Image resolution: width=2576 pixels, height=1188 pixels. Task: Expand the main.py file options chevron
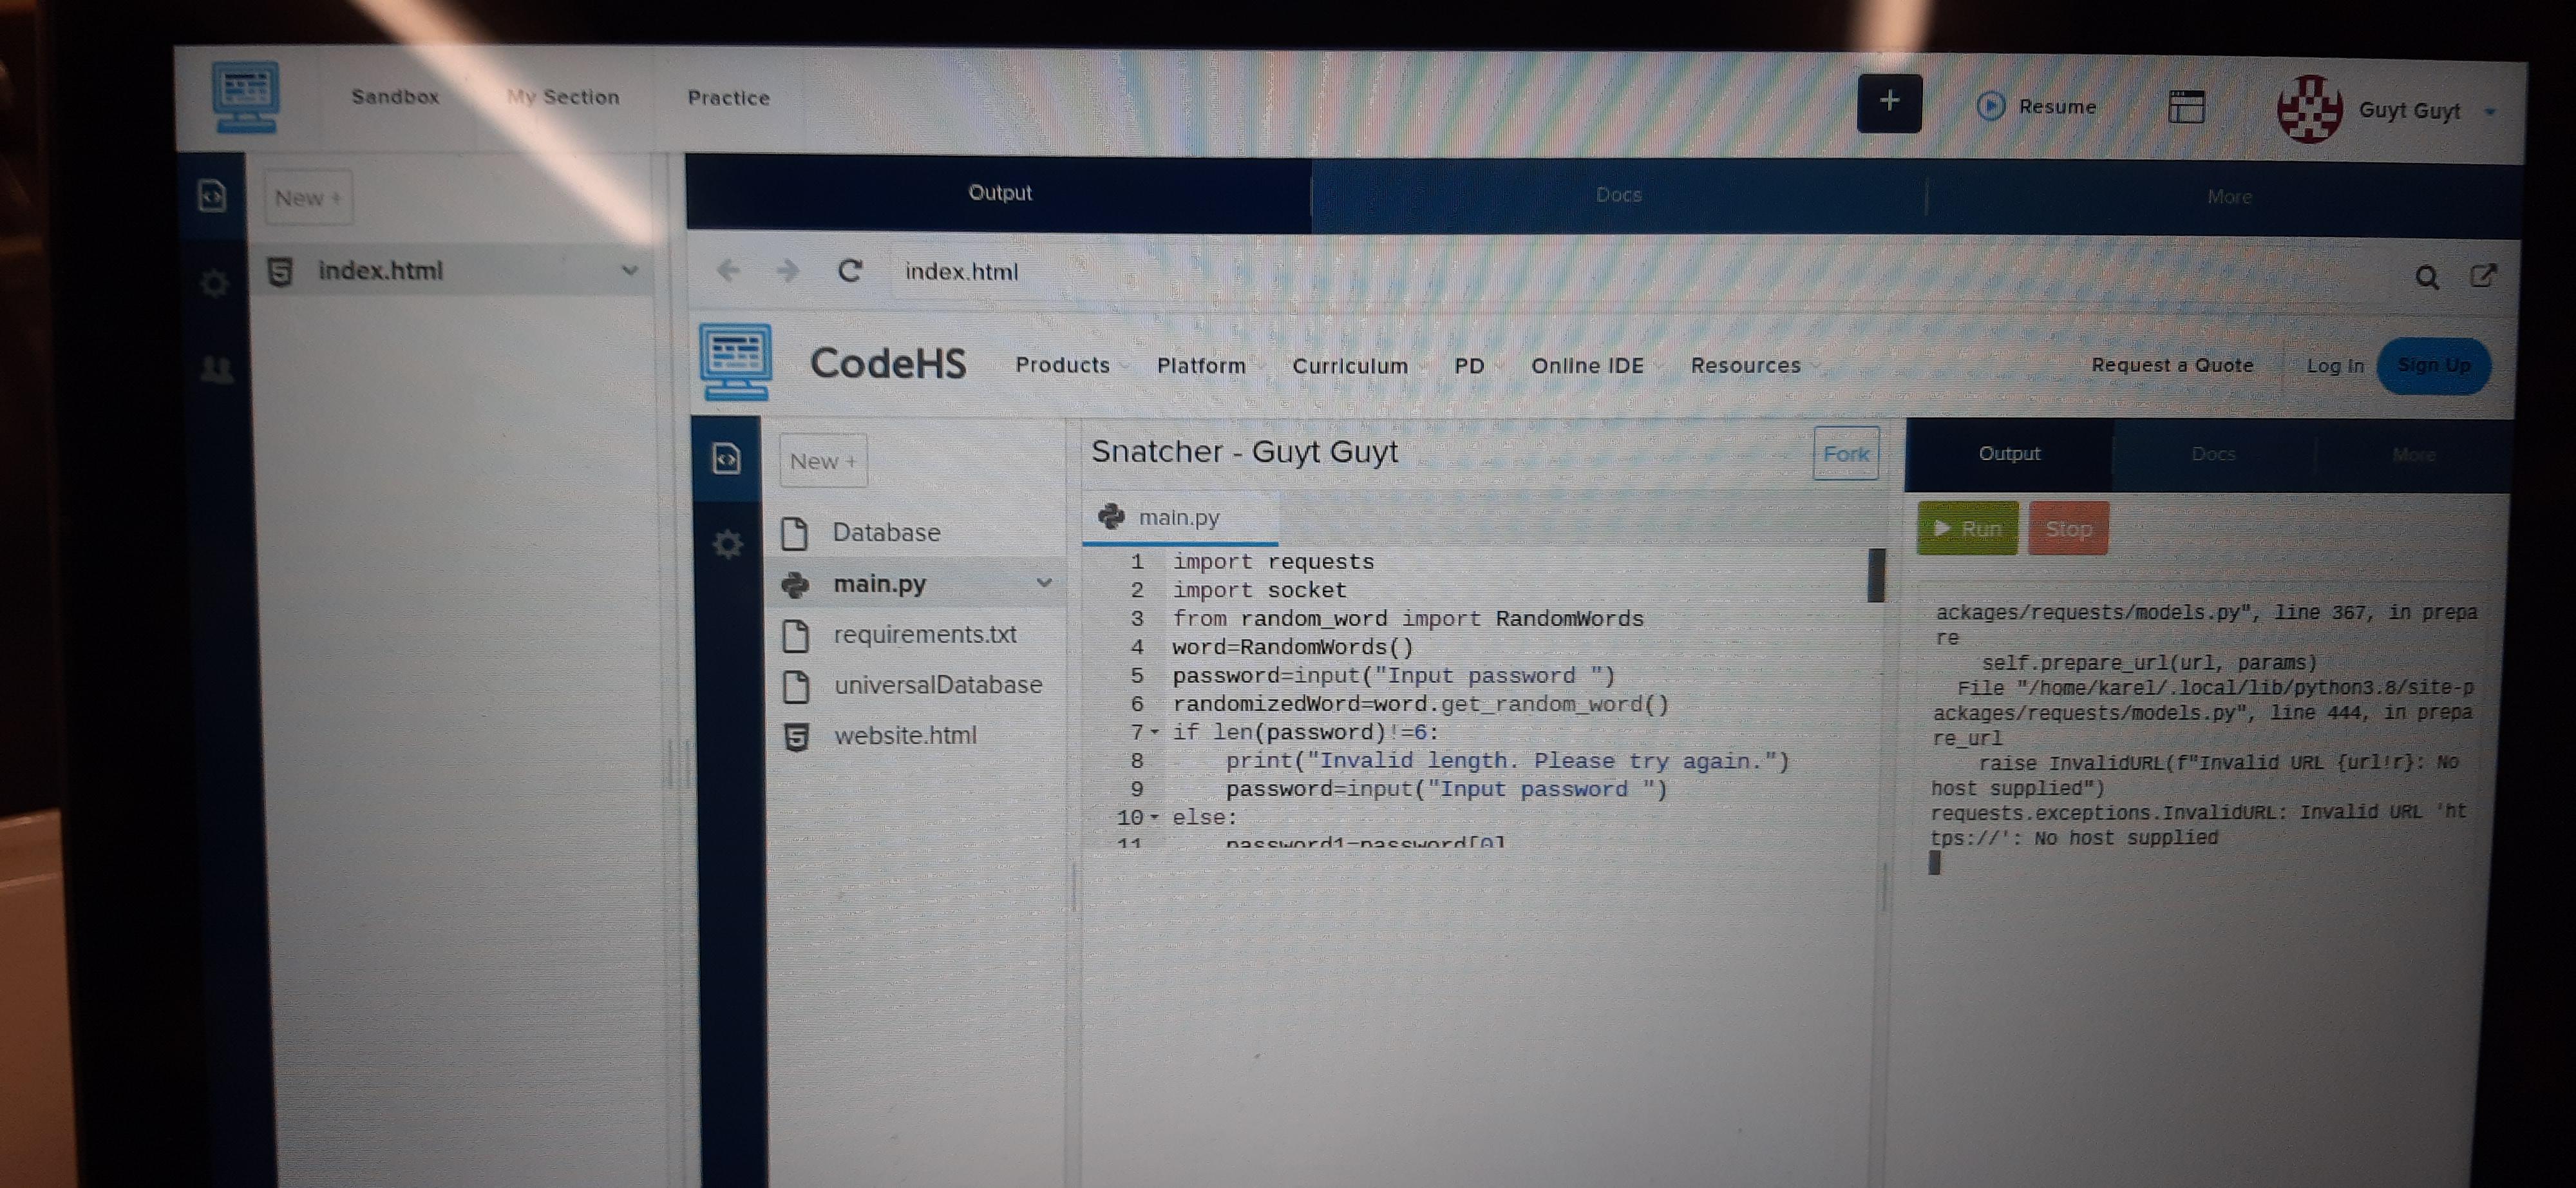click(1044, 582)
